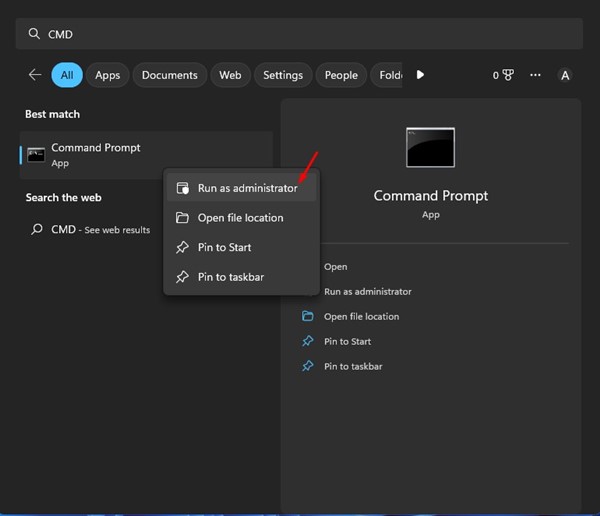Click the blue folder icon in preview pane
Viewport: 600px width, 516px height.
308,316
